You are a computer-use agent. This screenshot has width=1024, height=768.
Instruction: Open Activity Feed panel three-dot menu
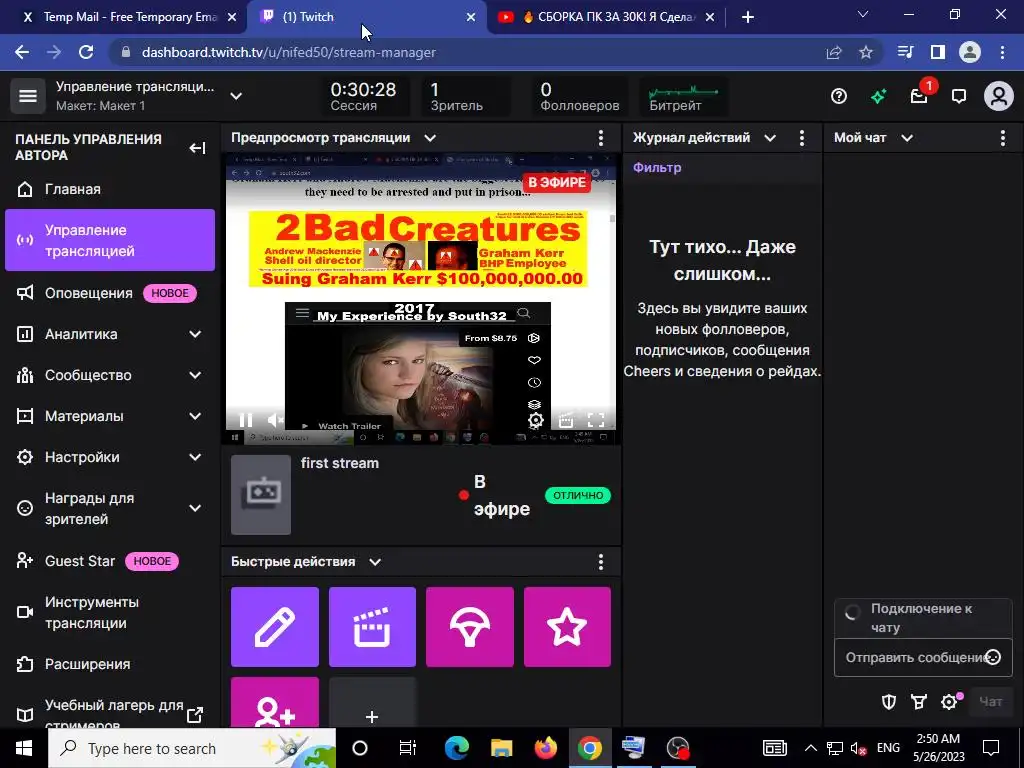click(802, 138)
